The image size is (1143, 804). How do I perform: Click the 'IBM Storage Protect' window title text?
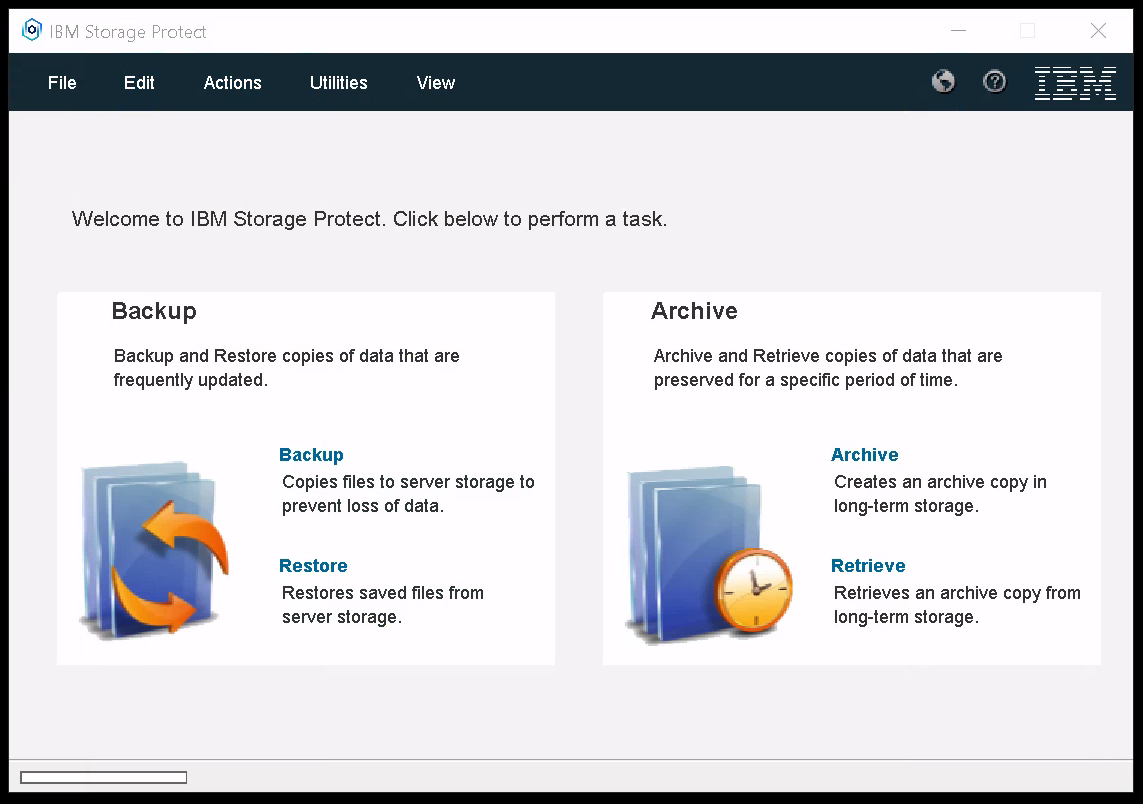[128, 32]
